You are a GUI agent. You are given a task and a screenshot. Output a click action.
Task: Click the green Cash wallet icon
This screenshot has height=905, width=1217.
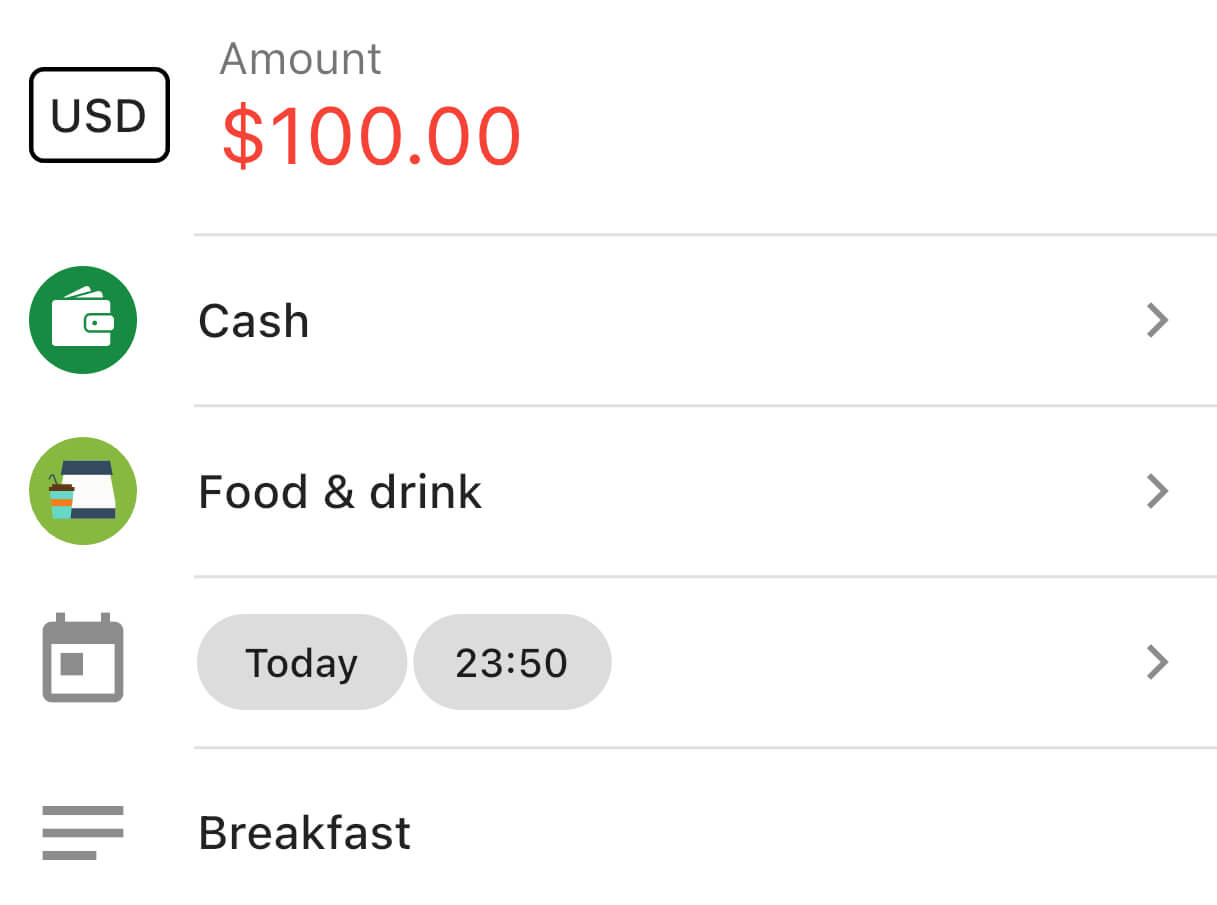pyautogui.click(x=83, y=320)
